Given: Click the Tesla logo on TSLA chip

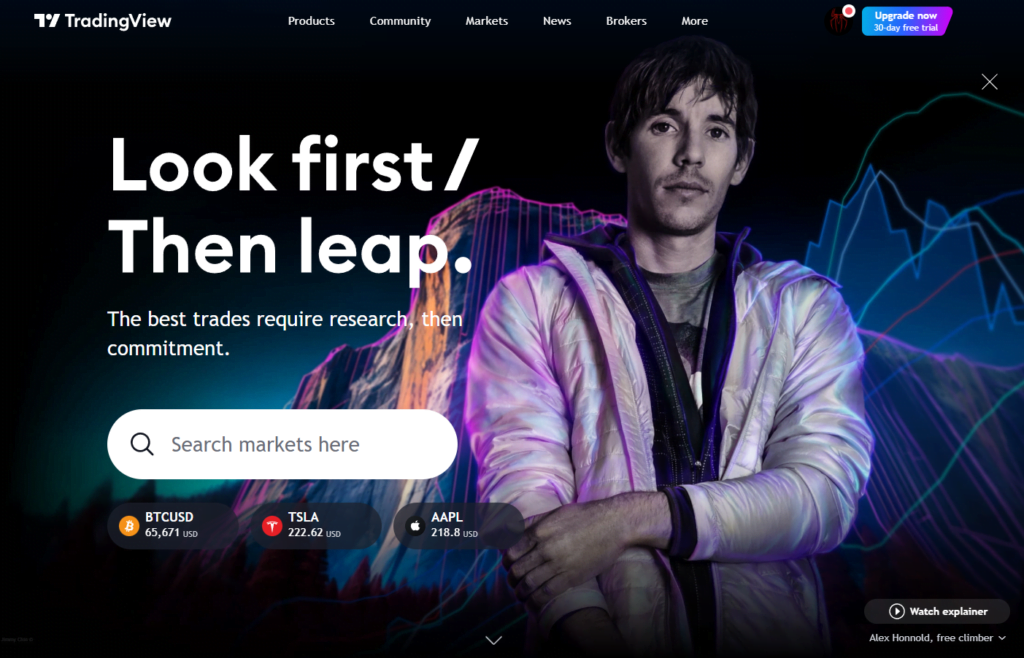Looking at the screenshot, I should (x=272, y=525).
